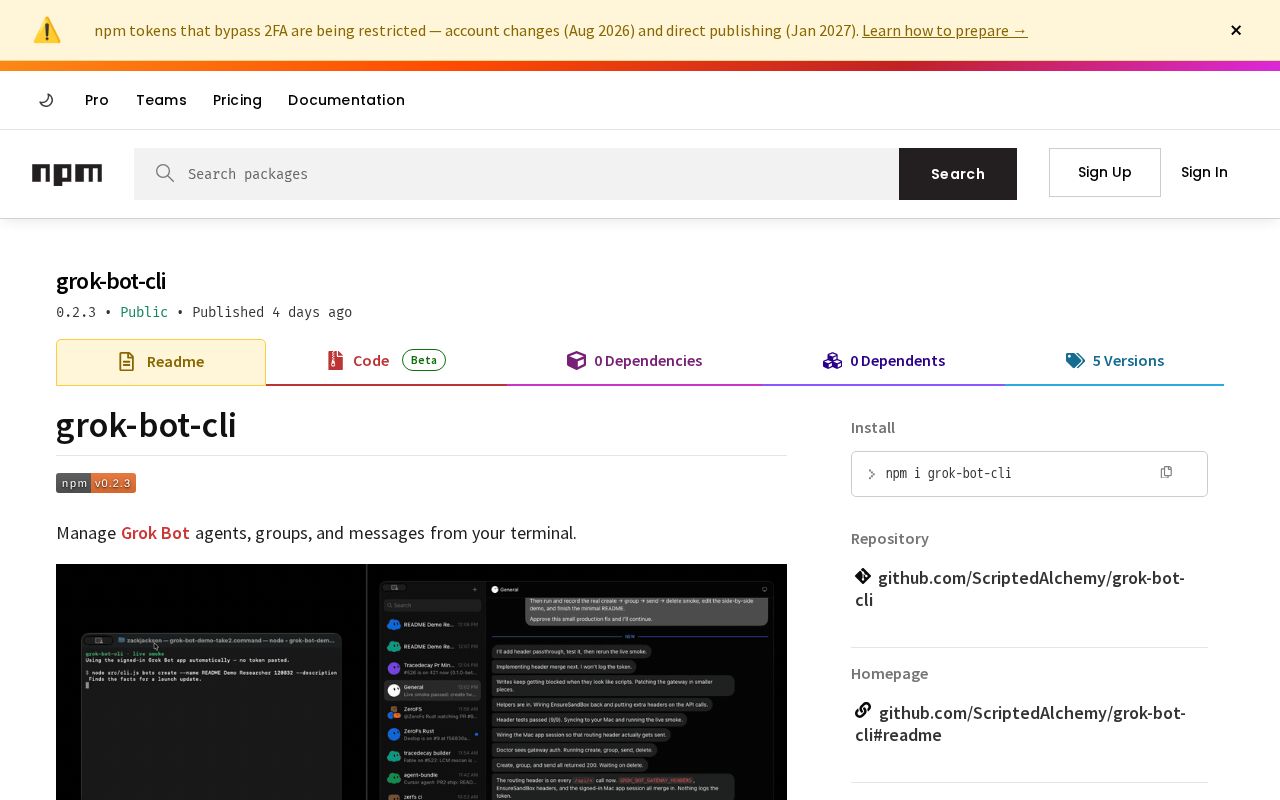The height and width of the screenshot is (800, 1280).
Task: Click the magnifier icon in search box
Action: point(165,173)
